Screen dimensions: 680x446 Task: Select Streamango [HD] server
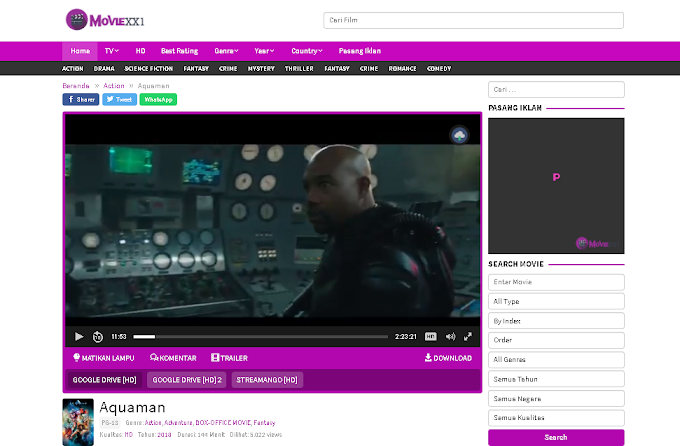pyautogui.click(x=267, y=380)
